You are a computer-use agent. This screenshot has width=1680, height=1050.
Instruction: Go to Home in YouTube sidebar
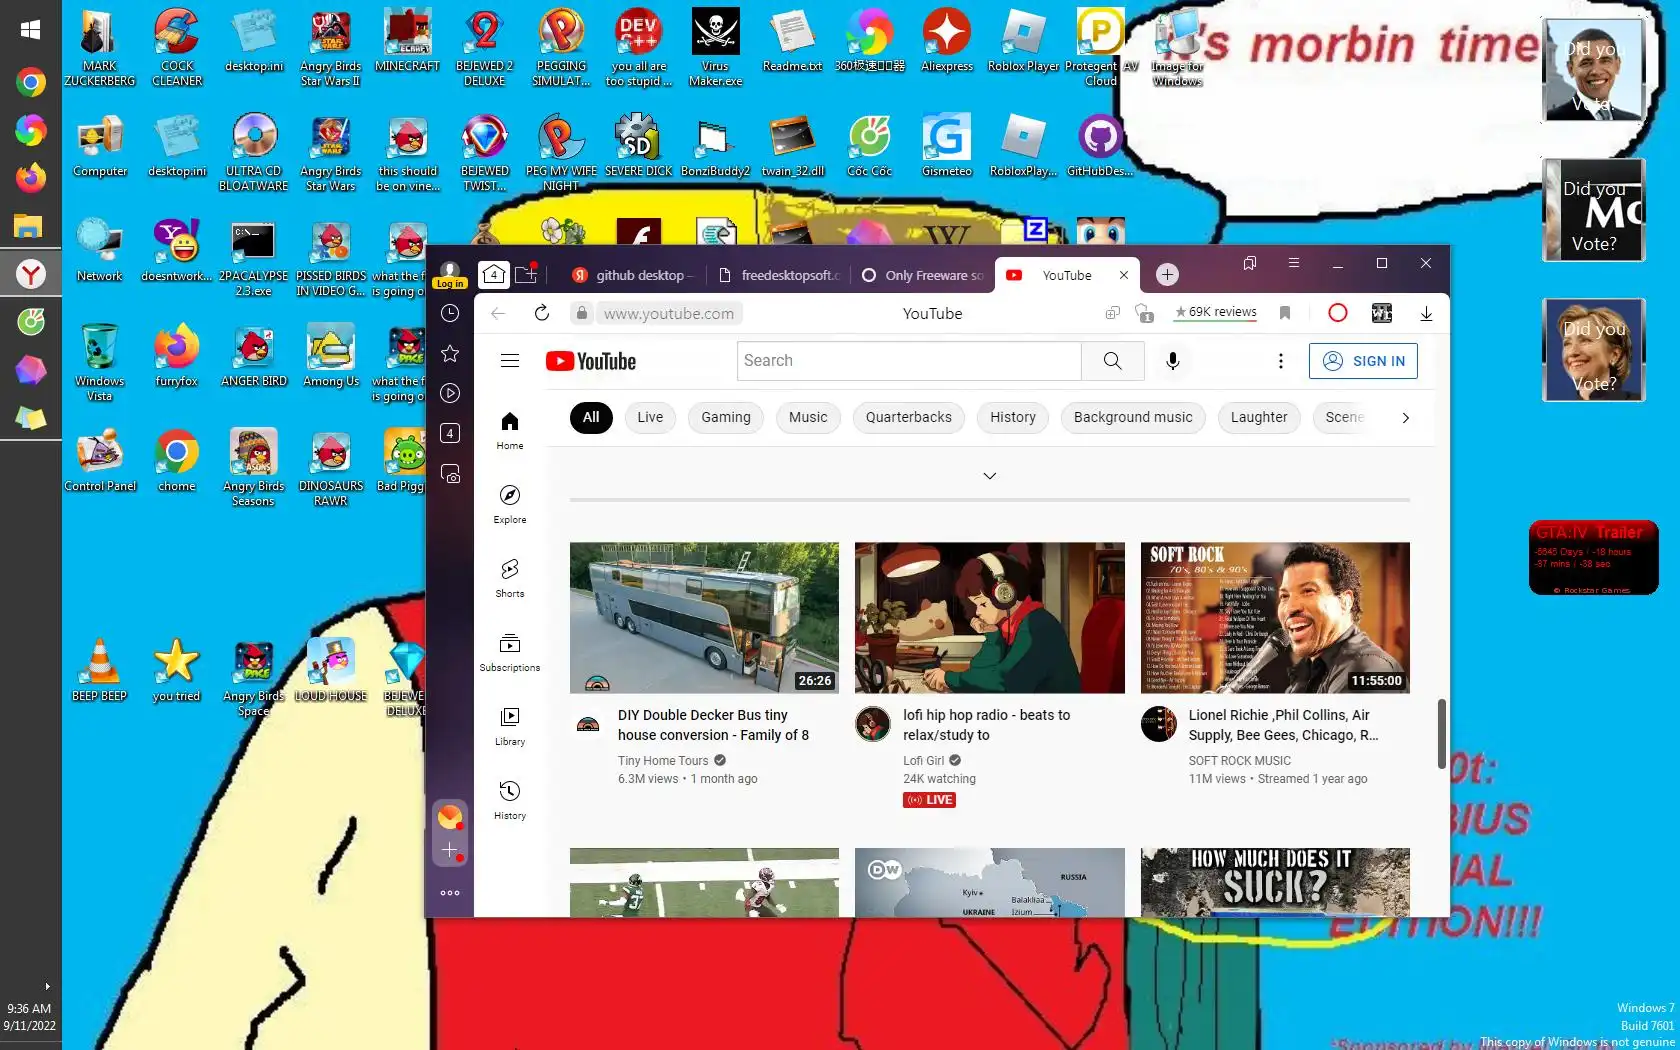tap(510, 431)
